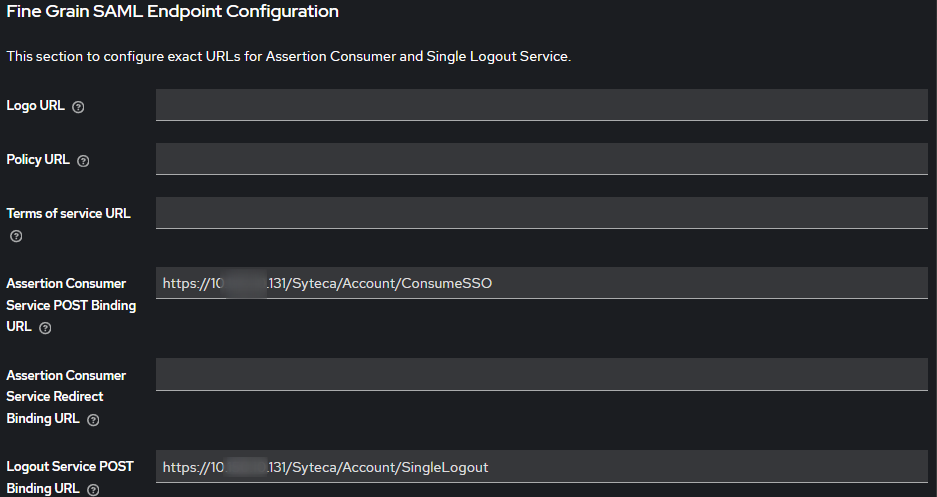
Task: Click help icon next to Logout Service POST Binding URL
Action: (93, 490)
